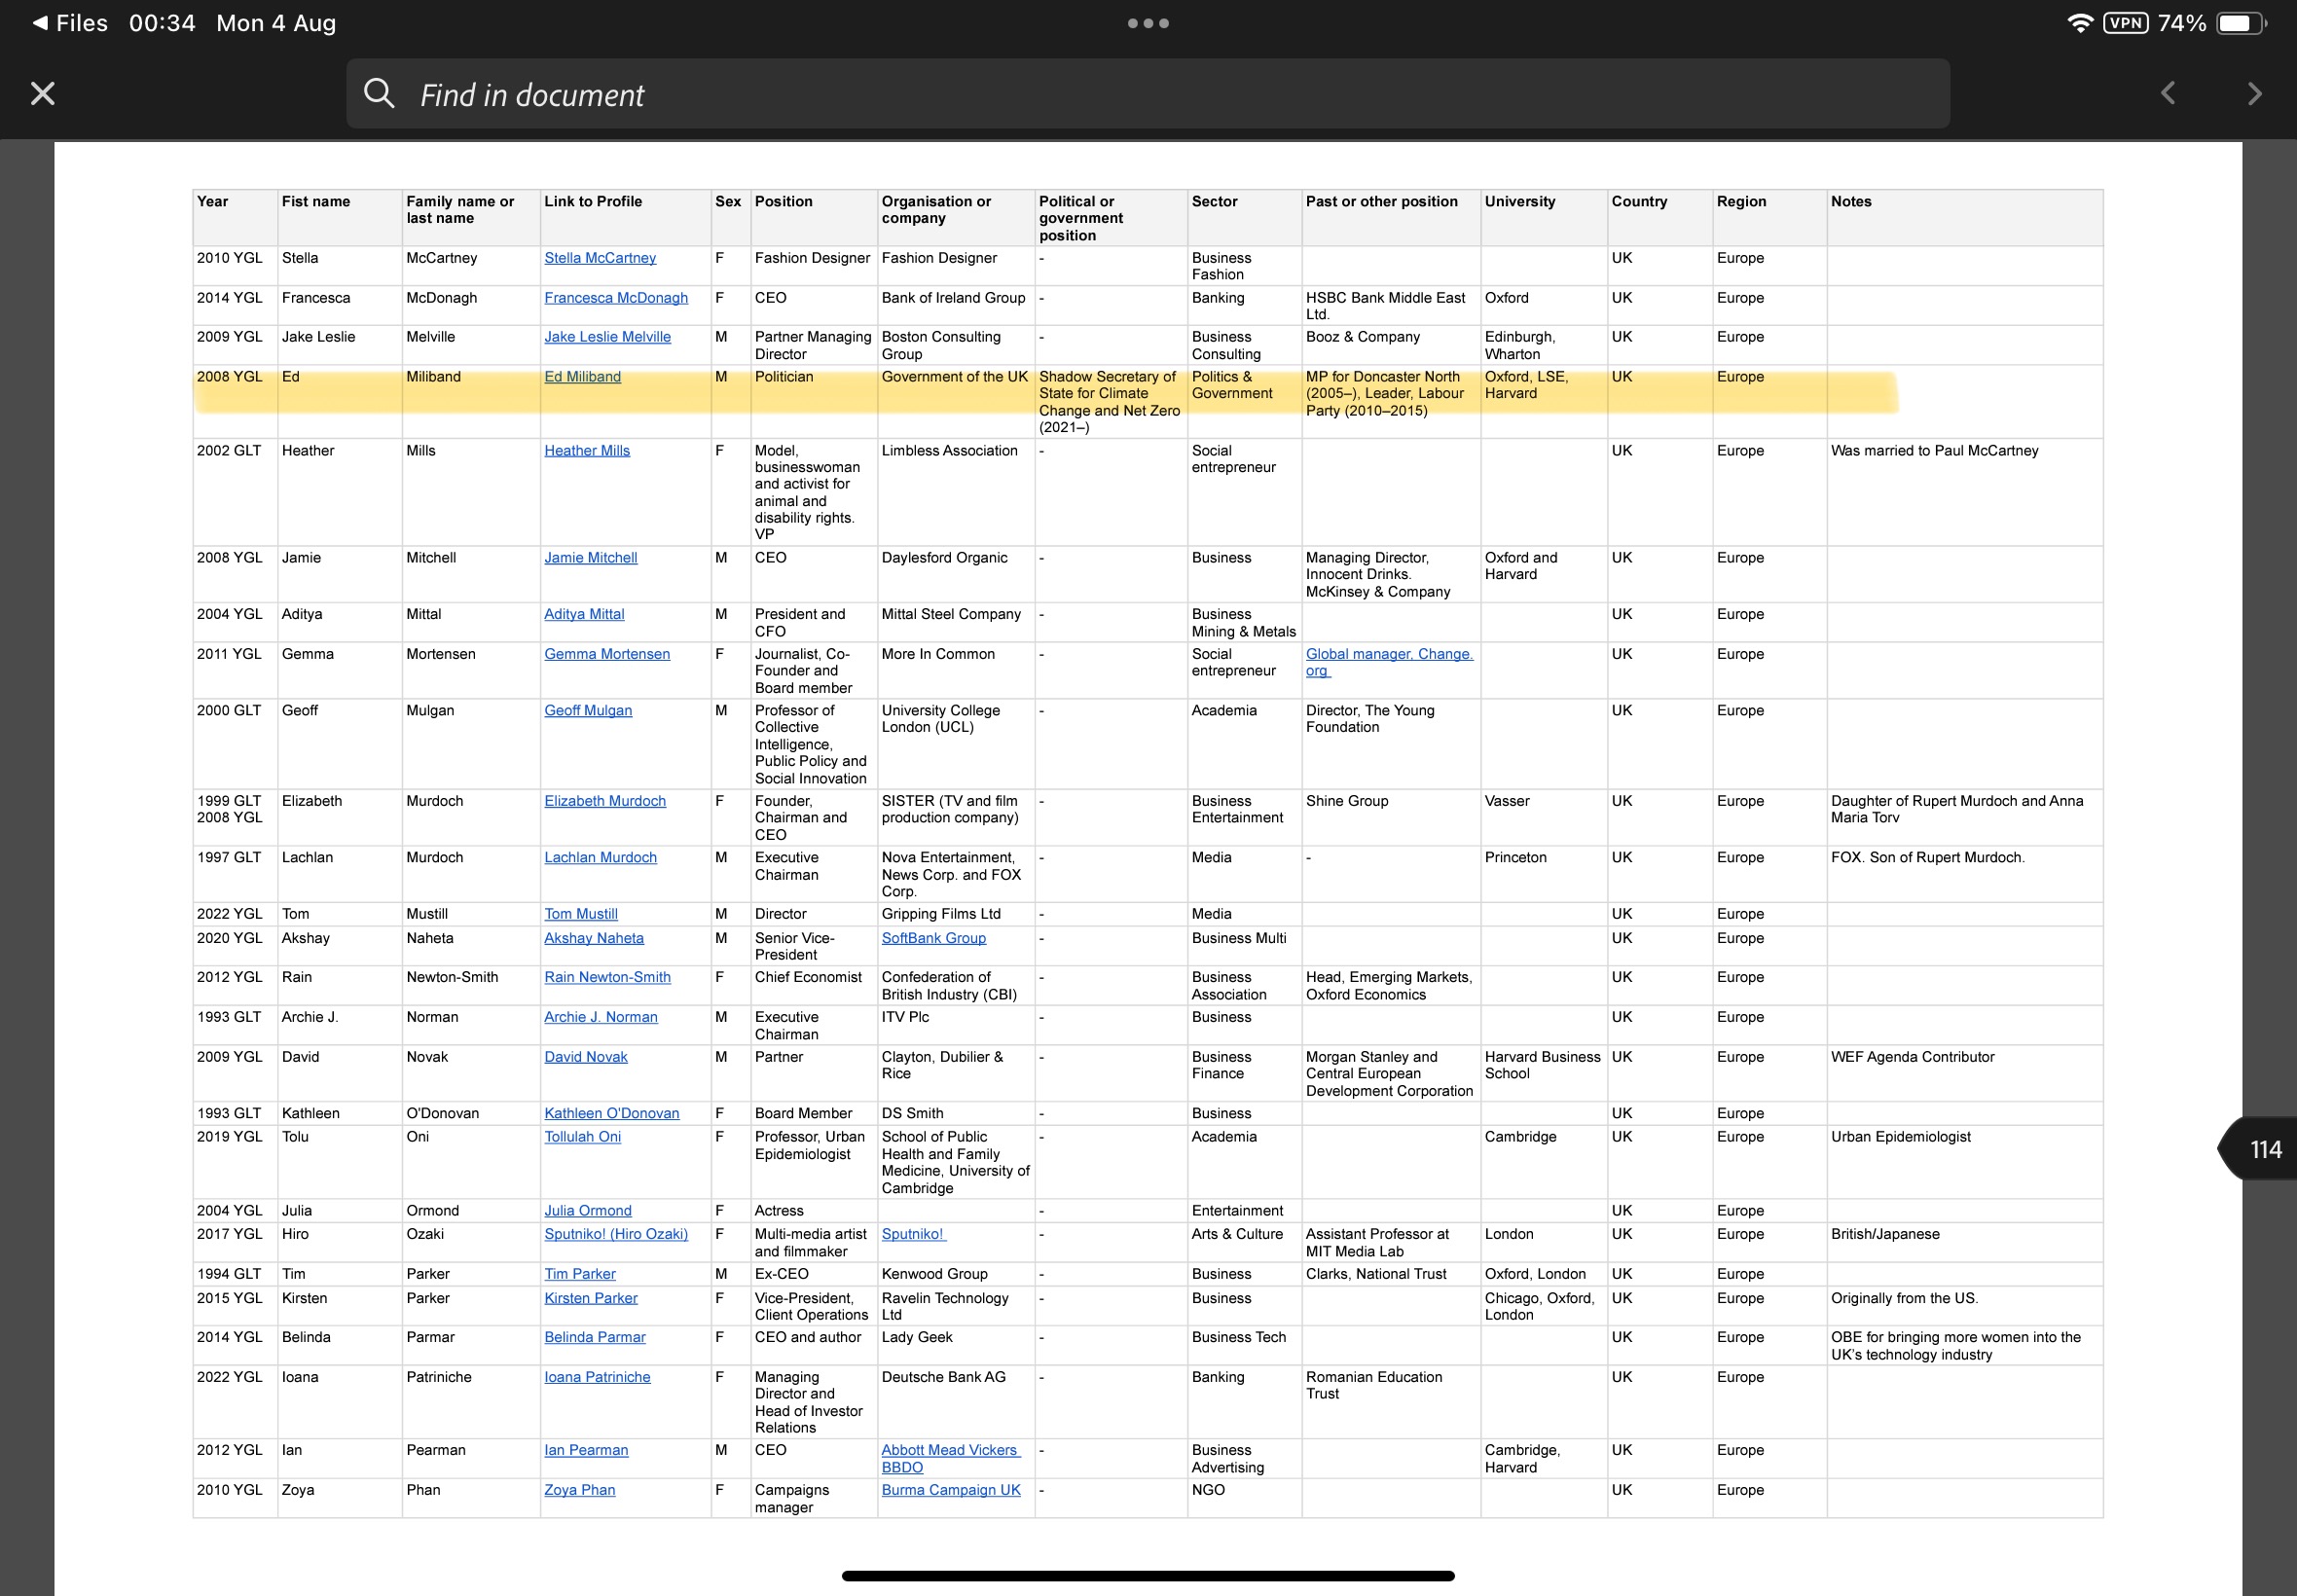Open Stella McCartney profile link
This screenshot has width=2297, height=1596.
click(x=600, y=258)
